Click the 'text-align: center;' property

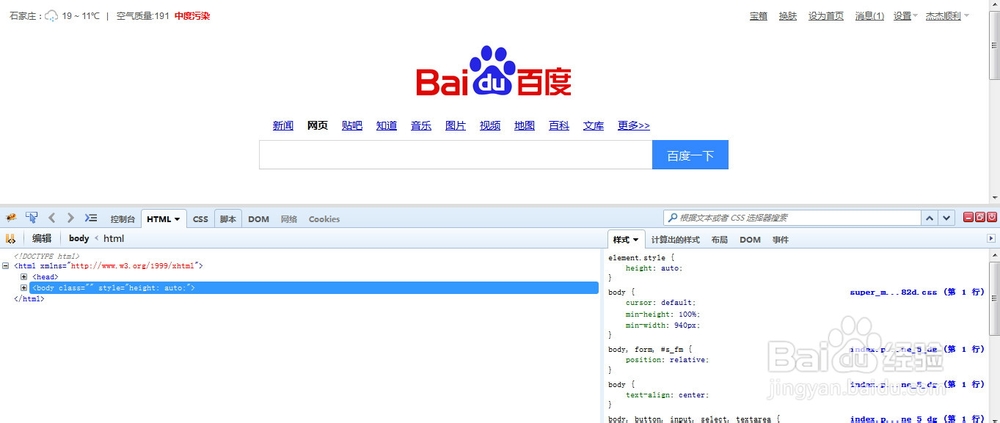[666, 395]
